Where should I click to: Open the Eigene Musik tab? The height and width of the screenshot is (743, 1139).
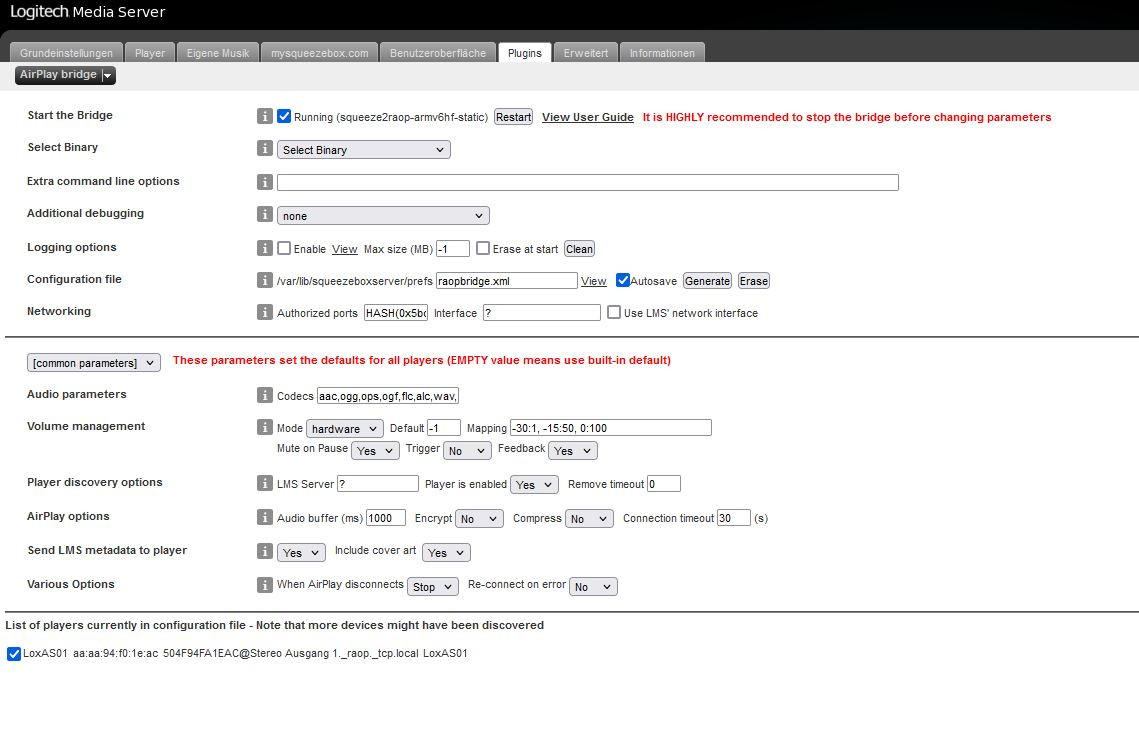tap(218, 53)
